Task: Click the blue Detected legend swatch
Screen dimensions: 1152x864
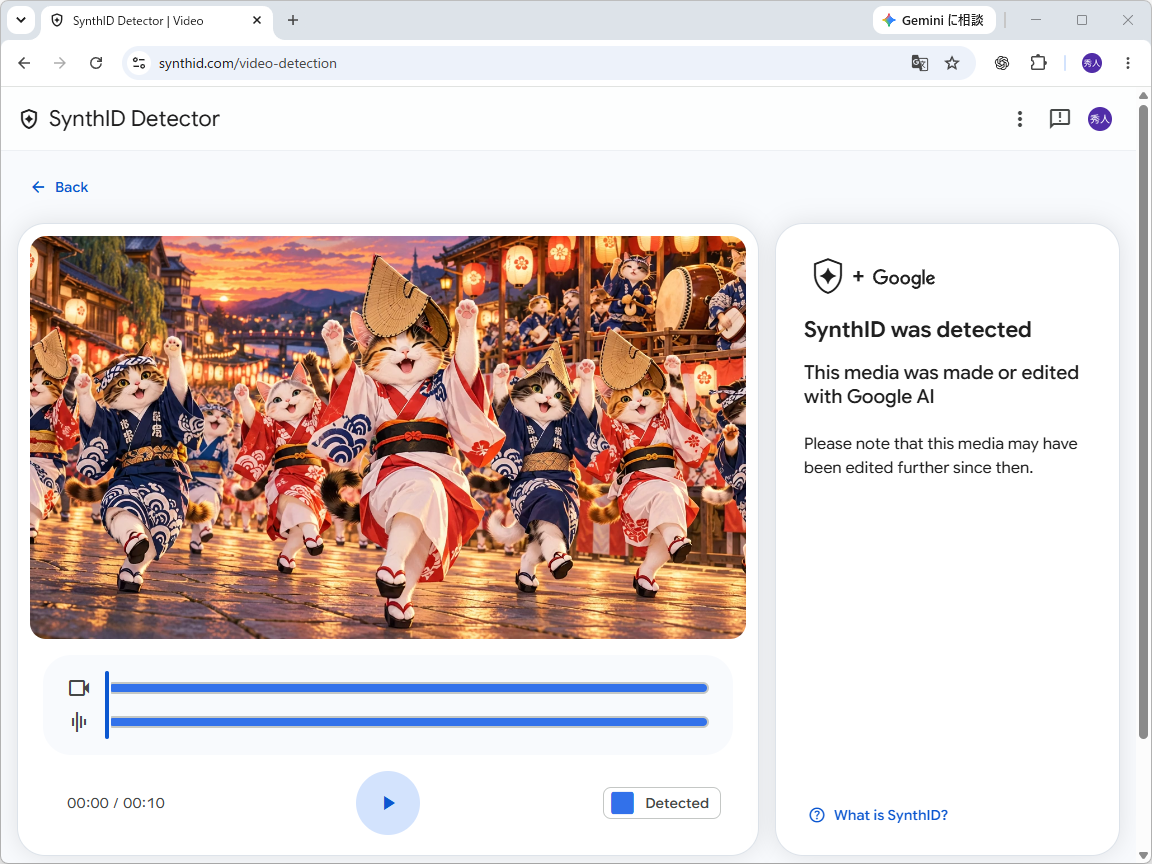Action: click(622, 803)
